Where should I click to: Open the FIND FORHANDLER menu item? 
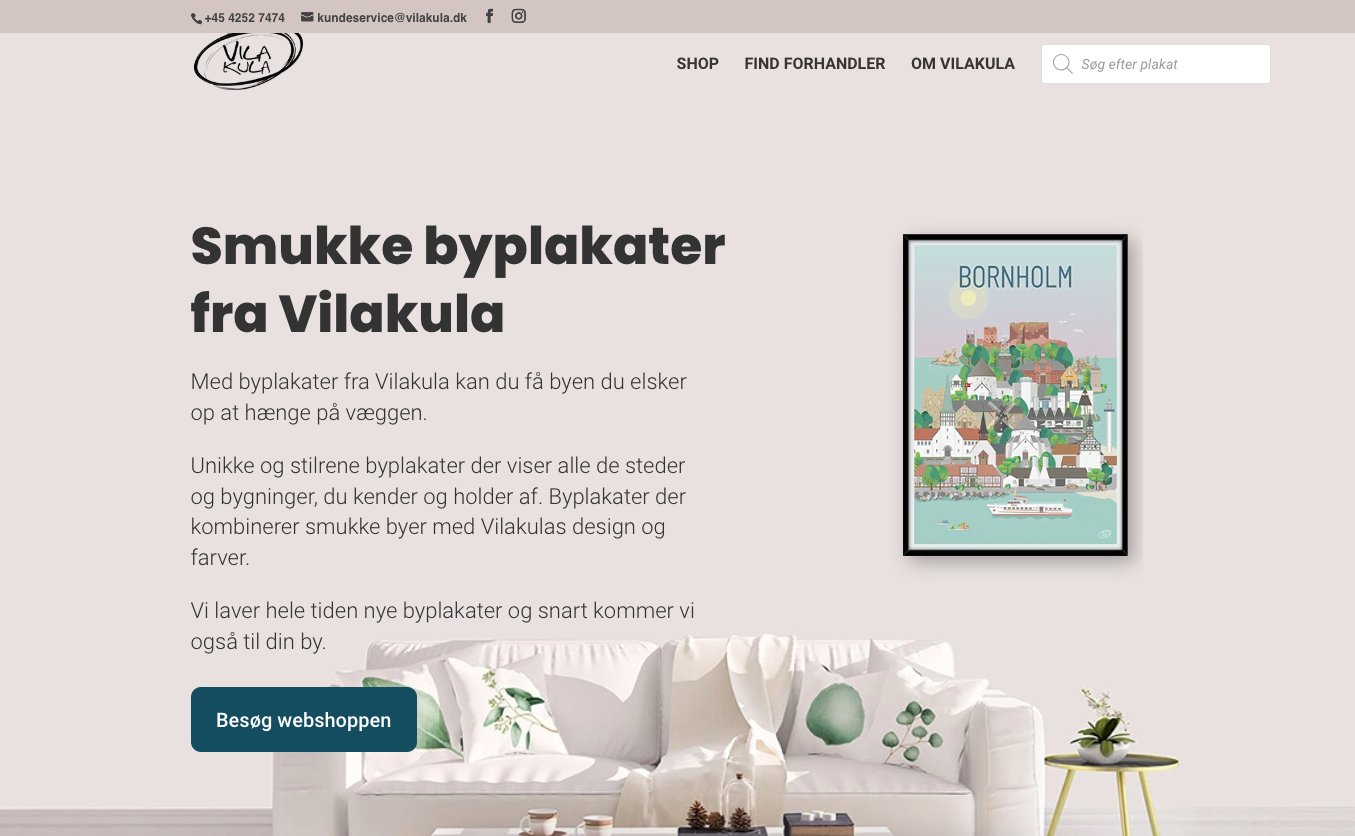pyautogui.click(x=814, y=64)
